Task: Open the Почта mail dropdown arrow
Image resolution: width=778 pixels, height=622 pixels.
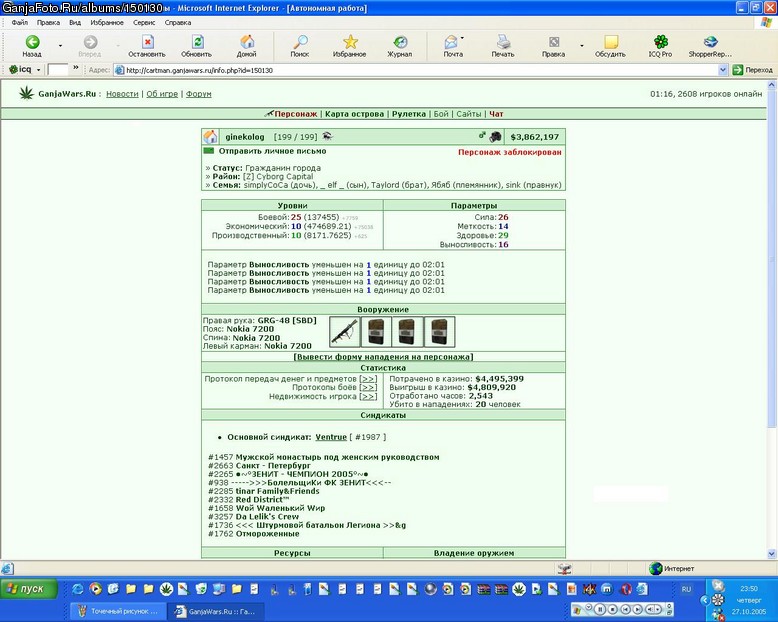Action: point(462,38)
